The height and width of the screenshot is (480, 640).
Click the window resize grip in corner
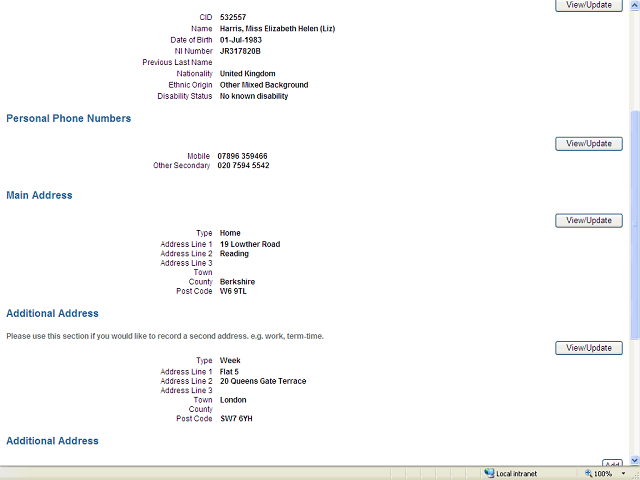pyautogui.click(x=634, y=474)
